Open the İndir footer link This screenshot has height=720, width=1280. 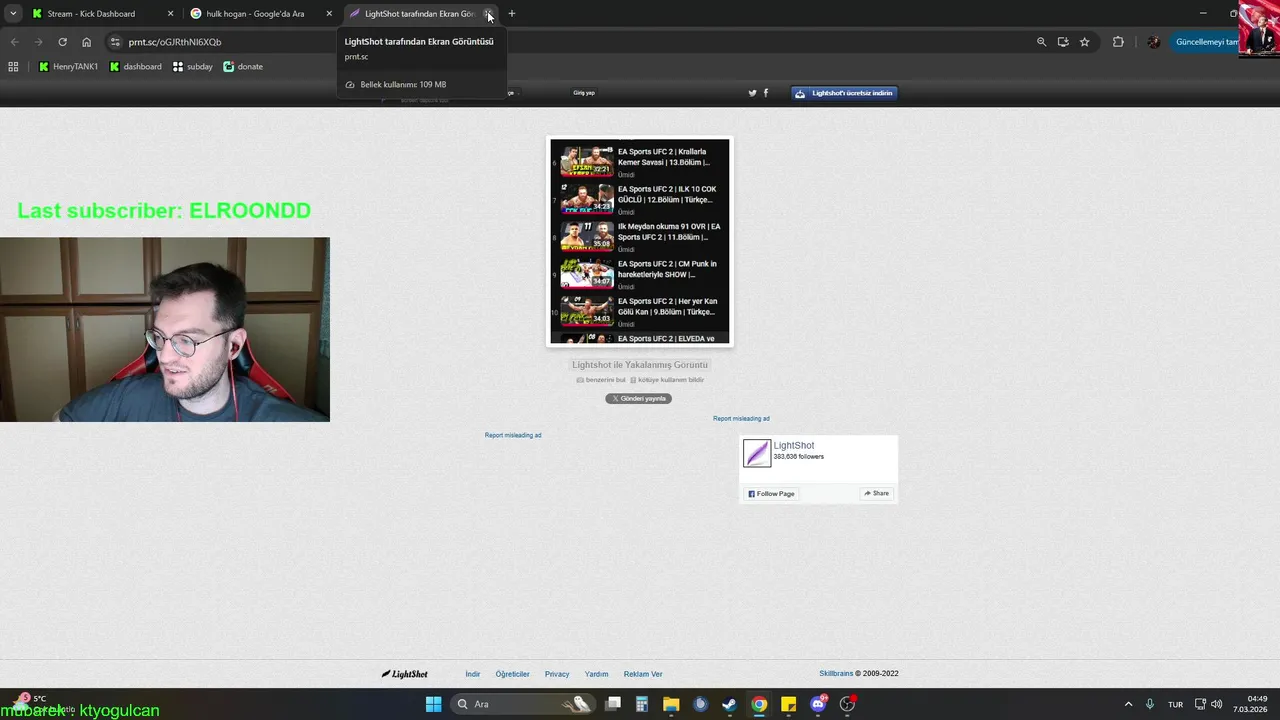[473, 674]
